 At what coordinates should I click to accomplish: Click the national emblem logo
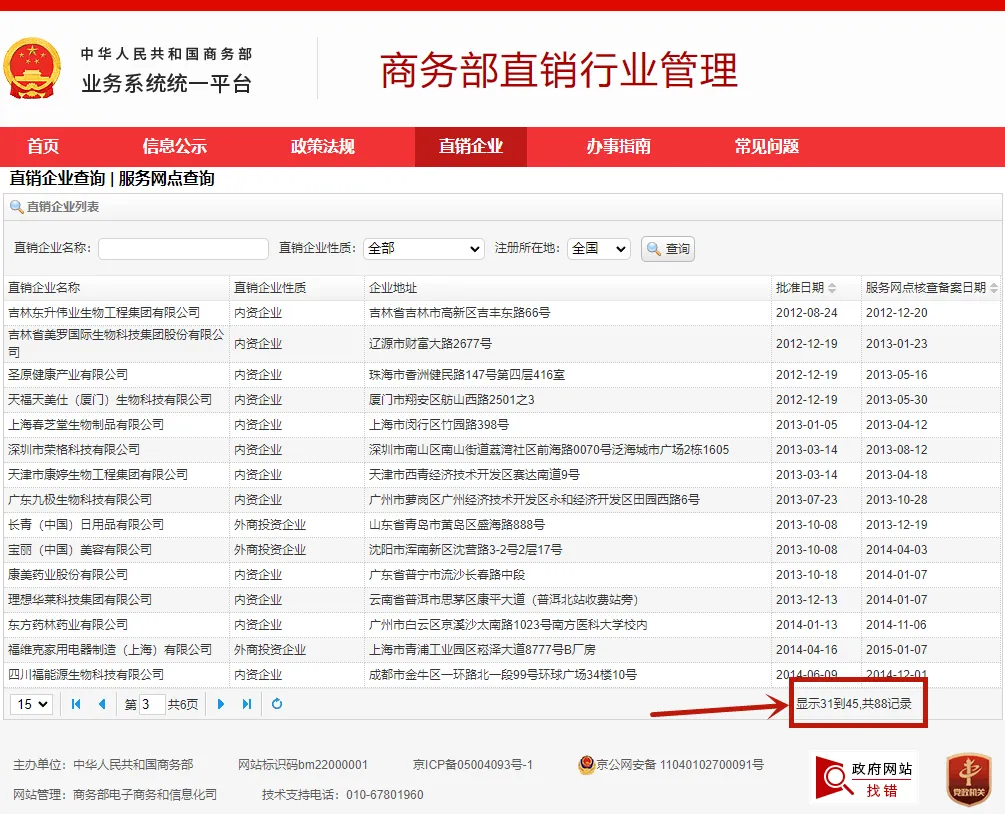coord(32,69)
